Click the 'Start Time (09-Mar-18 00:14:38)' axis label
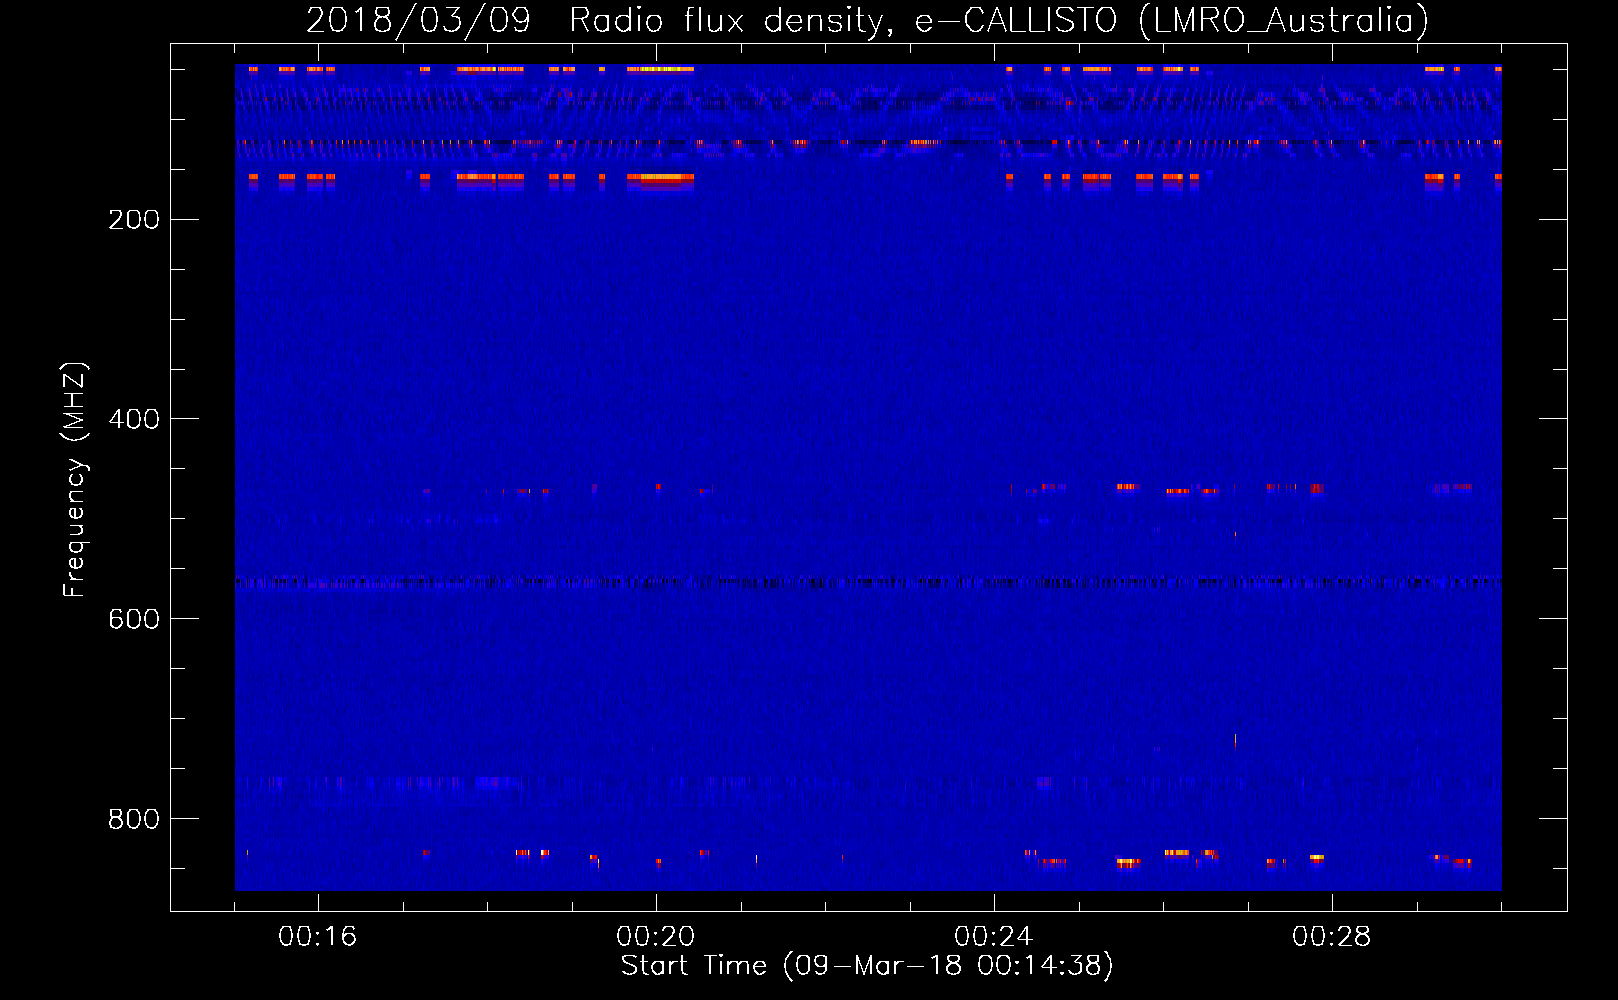 point(867,966)
